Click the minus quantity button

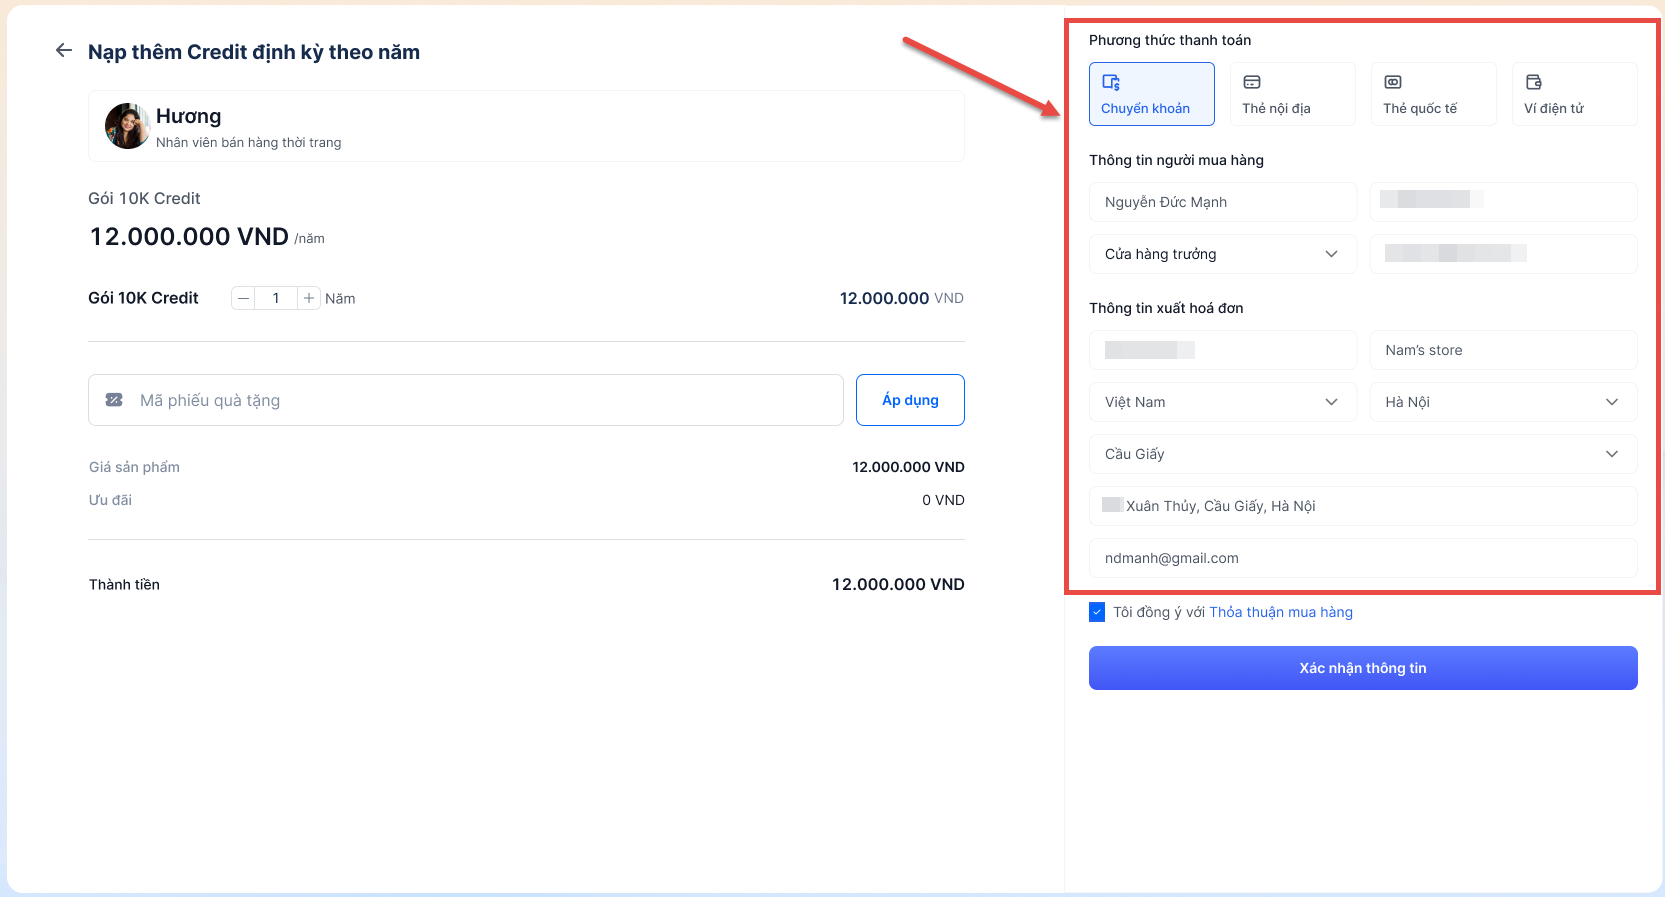point(243,298)
